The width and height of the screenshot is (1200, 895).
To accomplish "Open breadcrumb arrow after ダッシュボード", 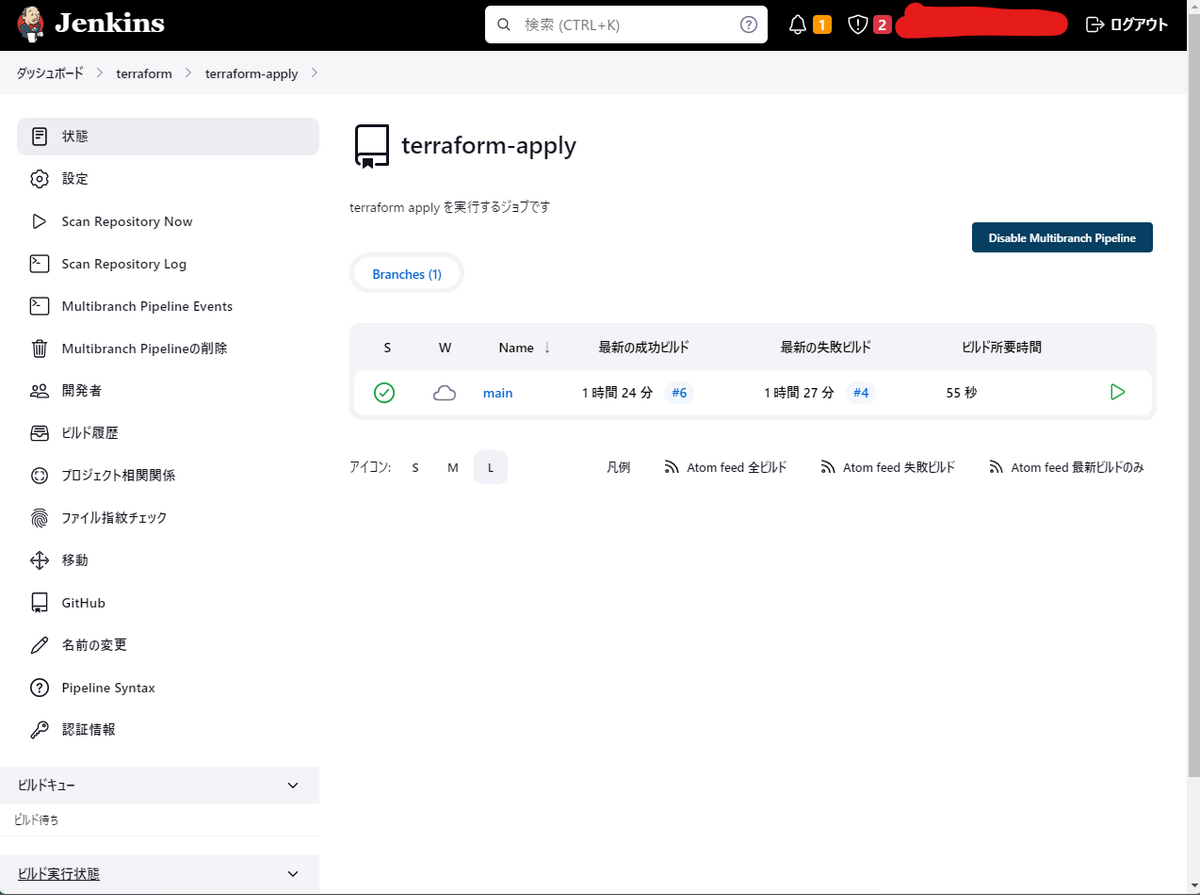I will tap(100, 73).
